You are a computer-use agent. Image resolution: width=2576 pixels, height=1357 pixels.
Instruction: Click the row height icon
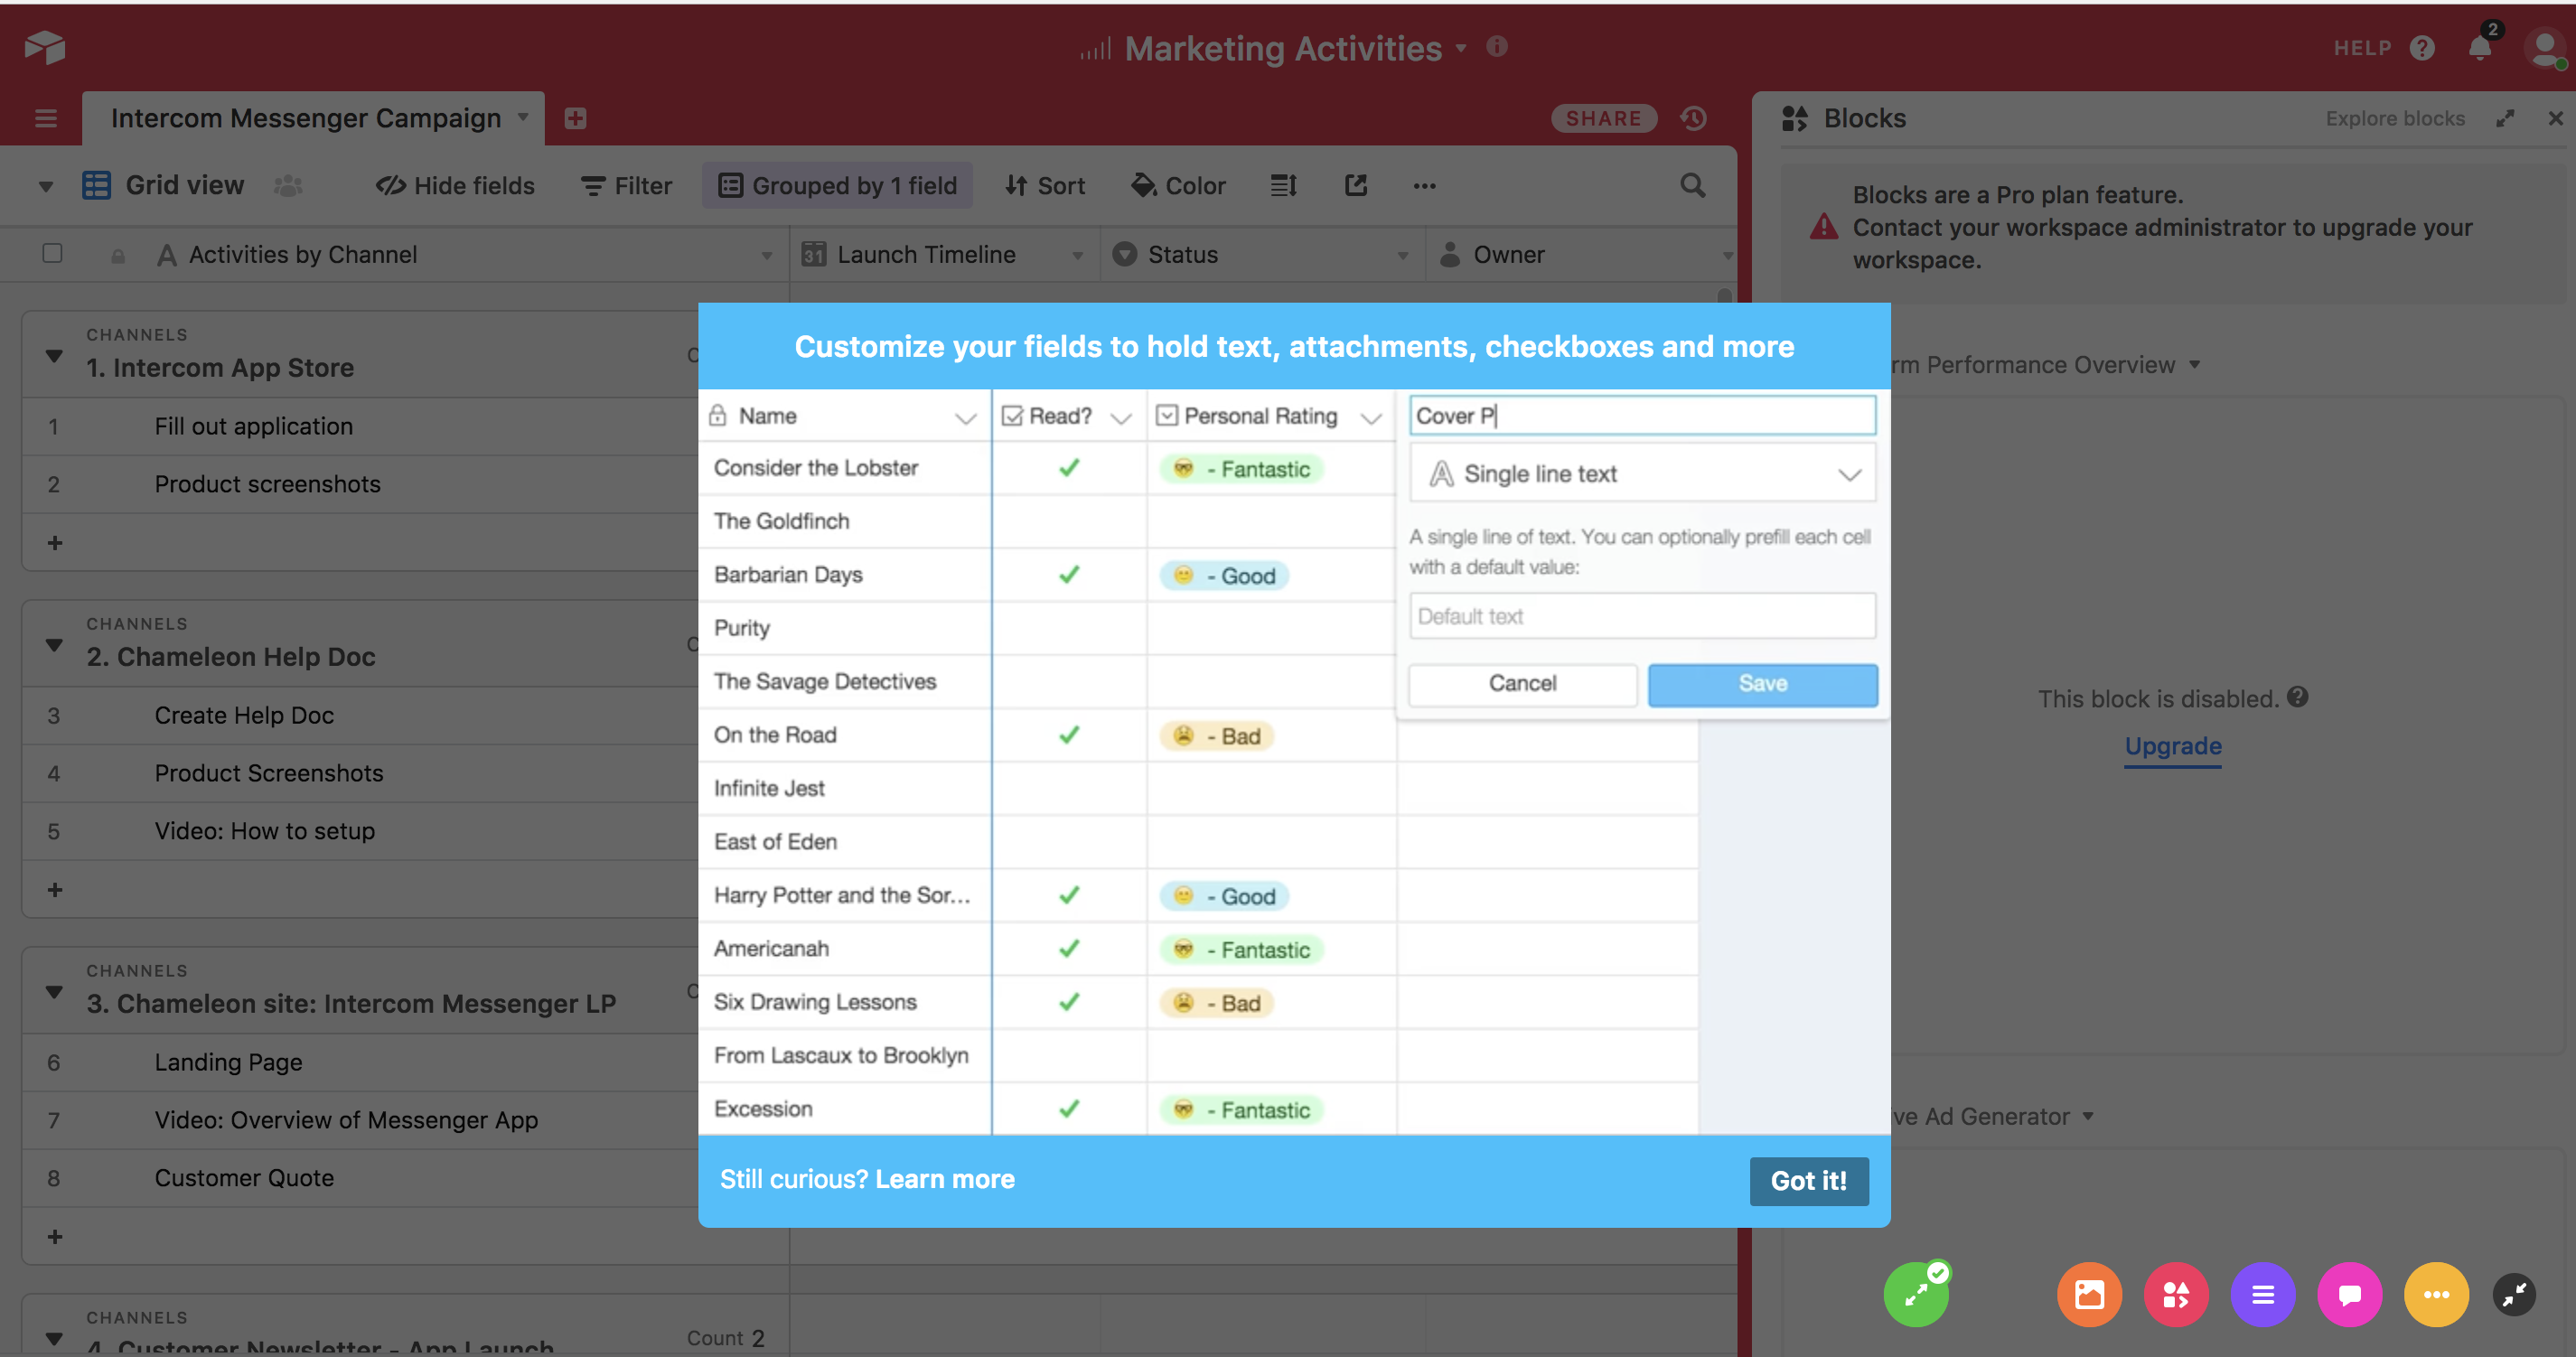(x=1283, y=186)
